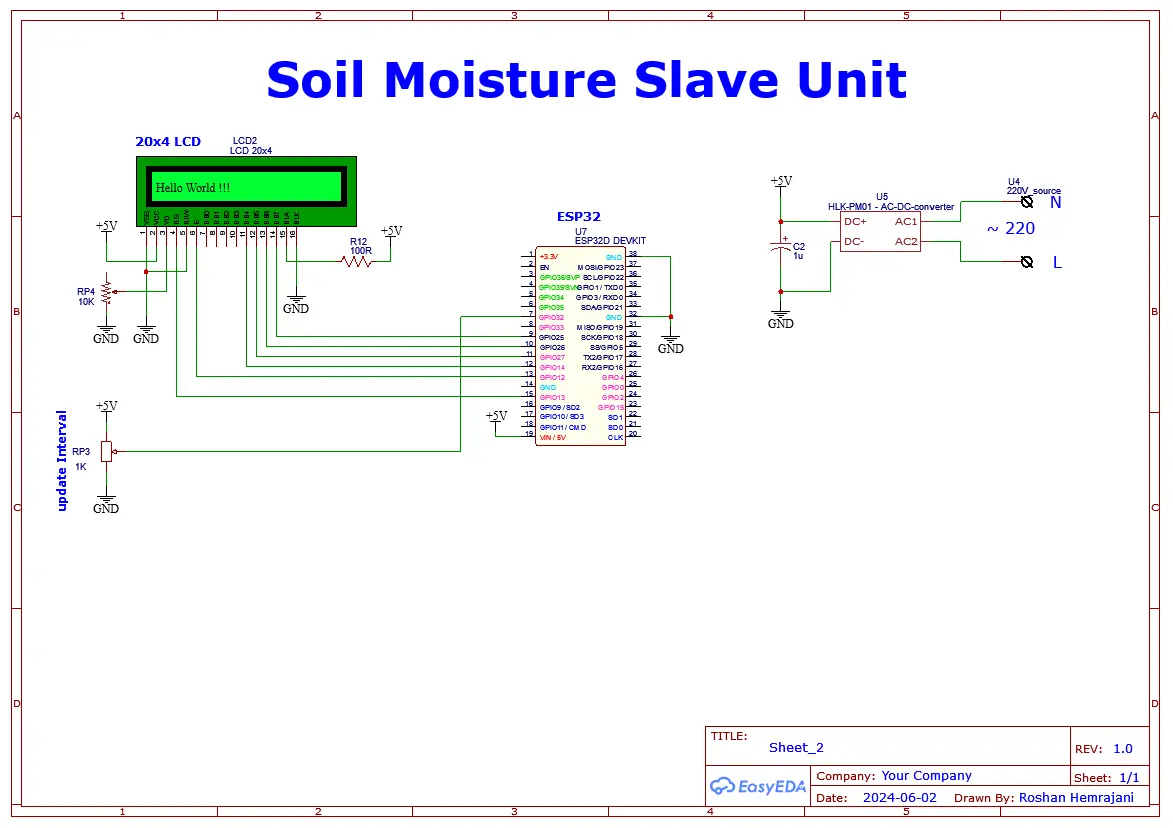
Task: Select the RP3 1K potentiometer symbol
Action: (107, 451)
